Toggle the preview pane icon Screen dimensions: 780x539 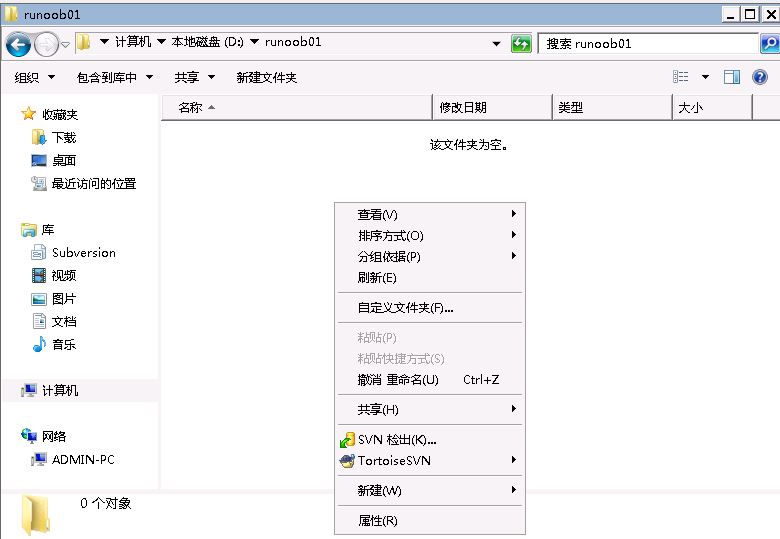tap(732, 77)
